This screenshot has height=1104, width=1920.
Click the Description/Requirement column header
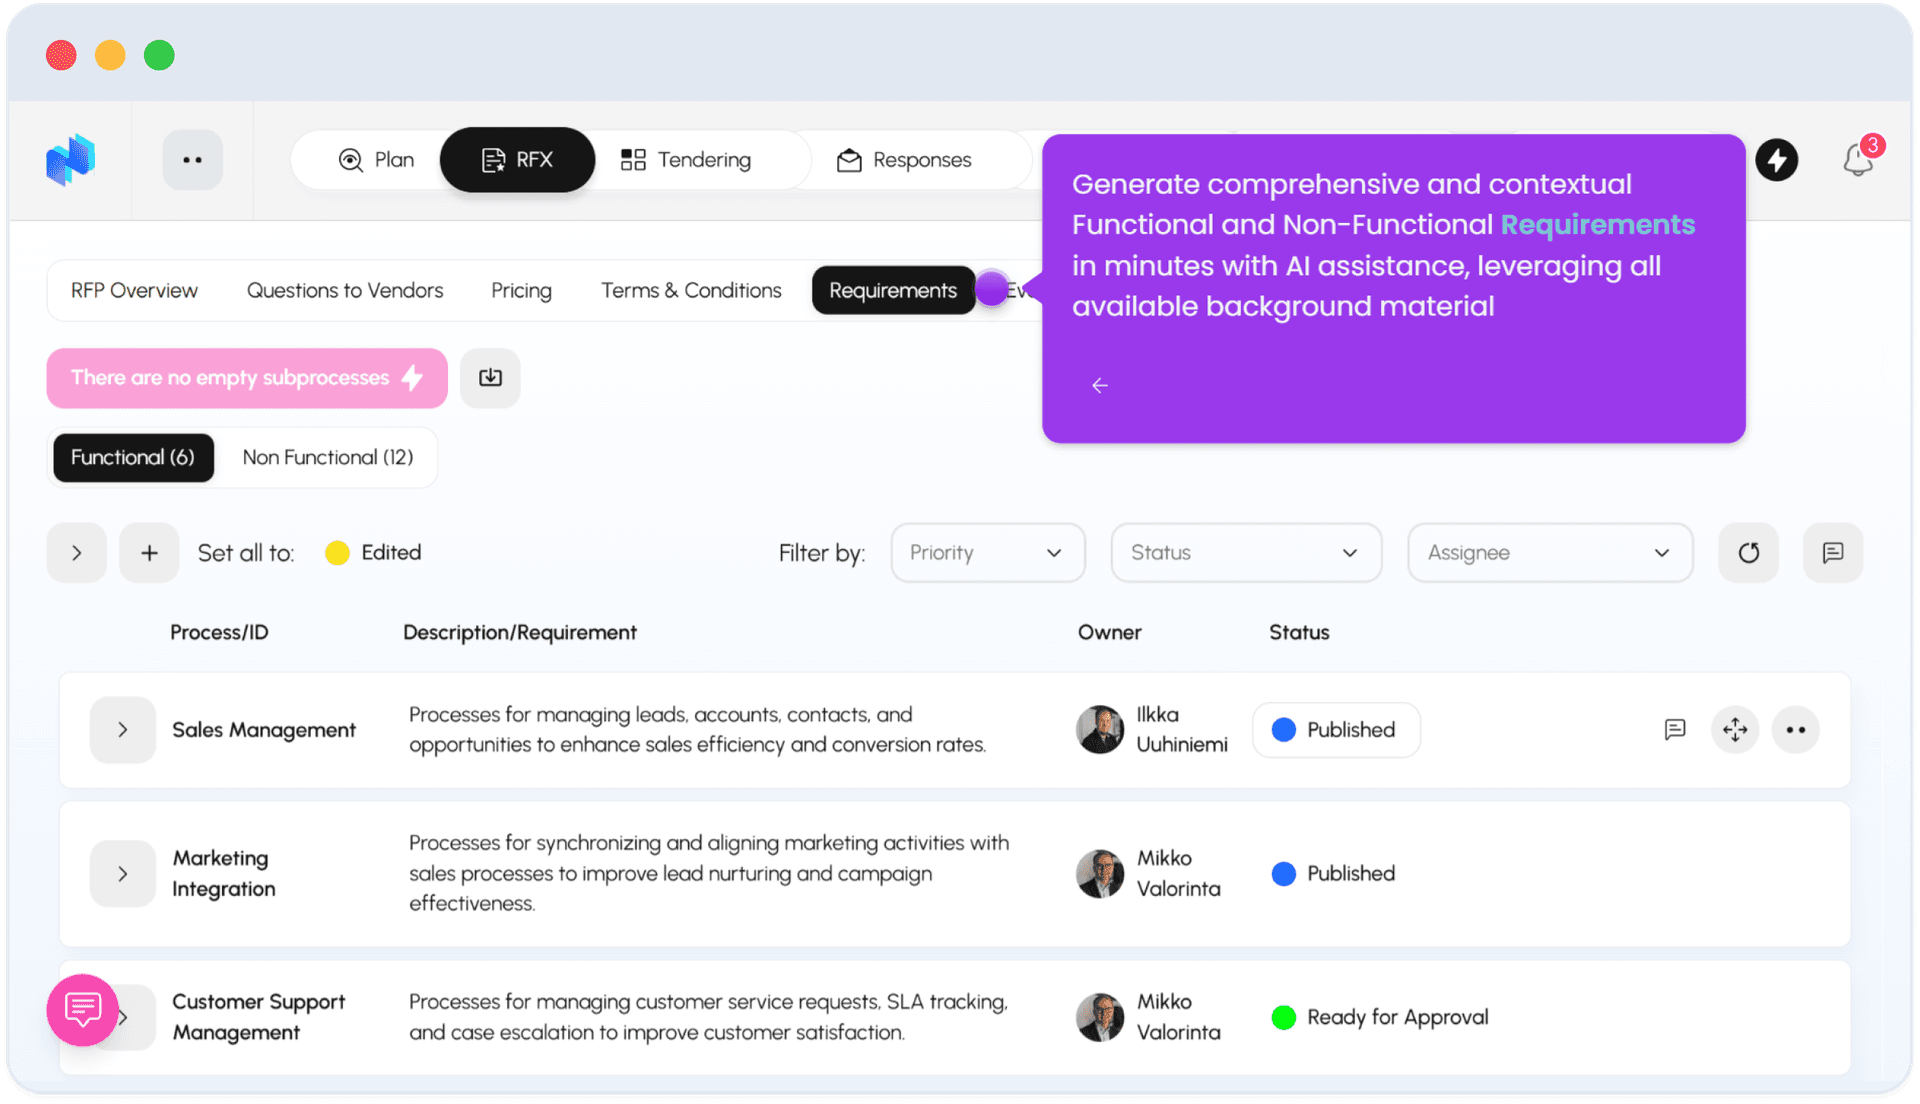click(520, 633)
